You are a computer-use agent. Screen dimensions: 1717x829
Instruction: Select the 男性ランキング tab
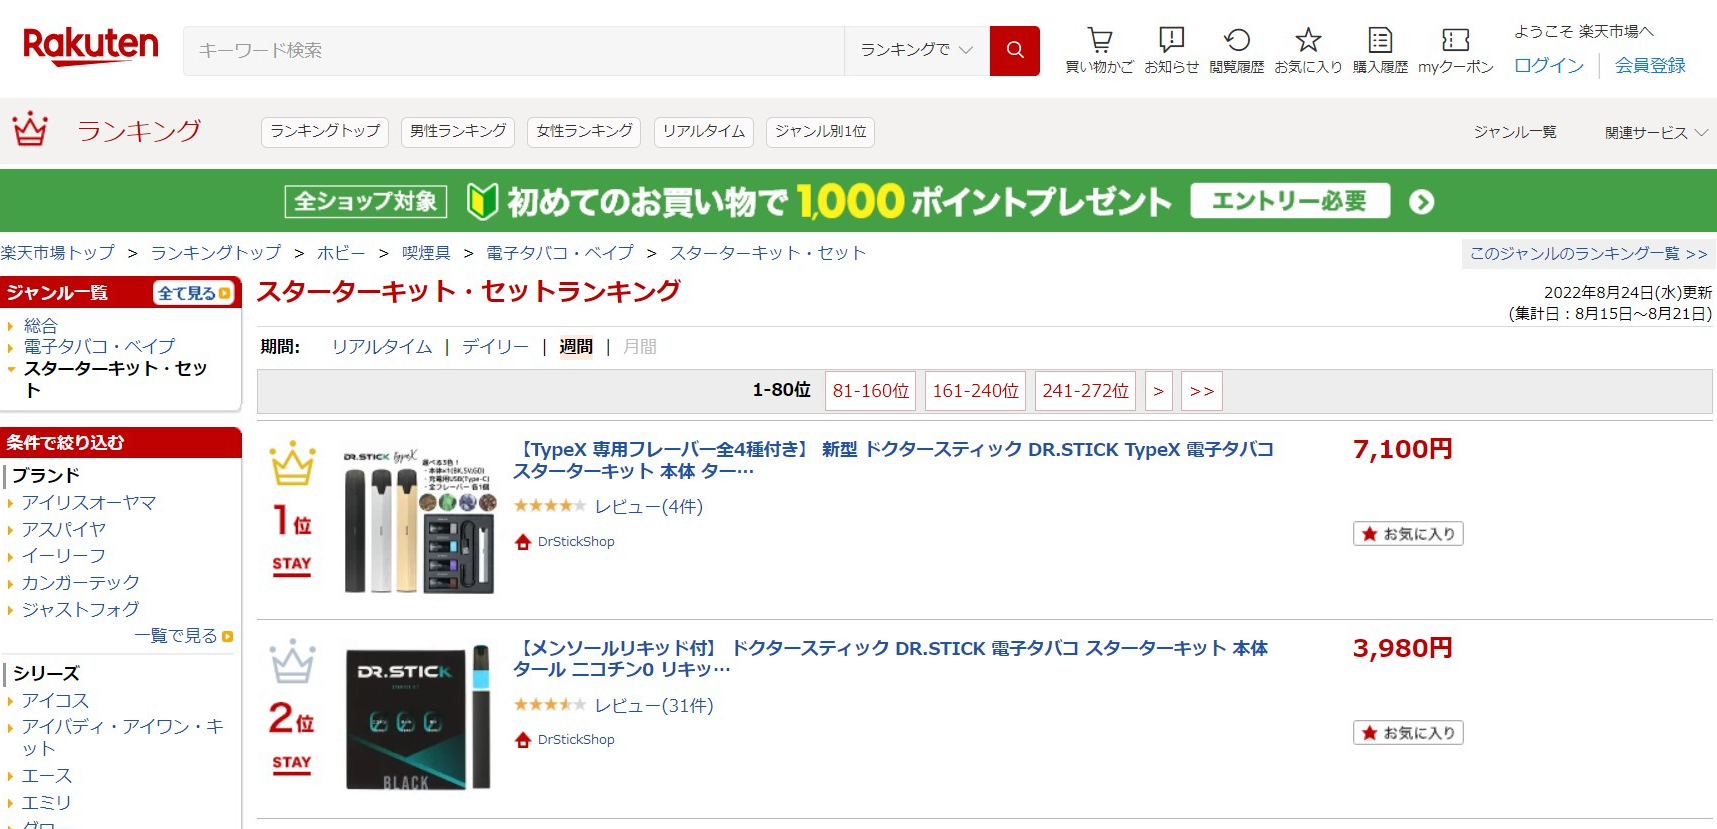458,132
